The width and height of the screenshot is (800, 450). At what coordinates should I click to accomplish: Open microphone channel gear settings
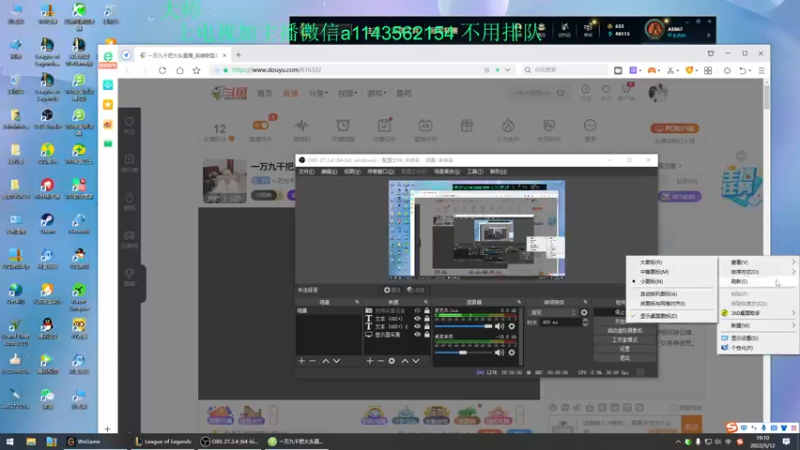pos(512,326)
